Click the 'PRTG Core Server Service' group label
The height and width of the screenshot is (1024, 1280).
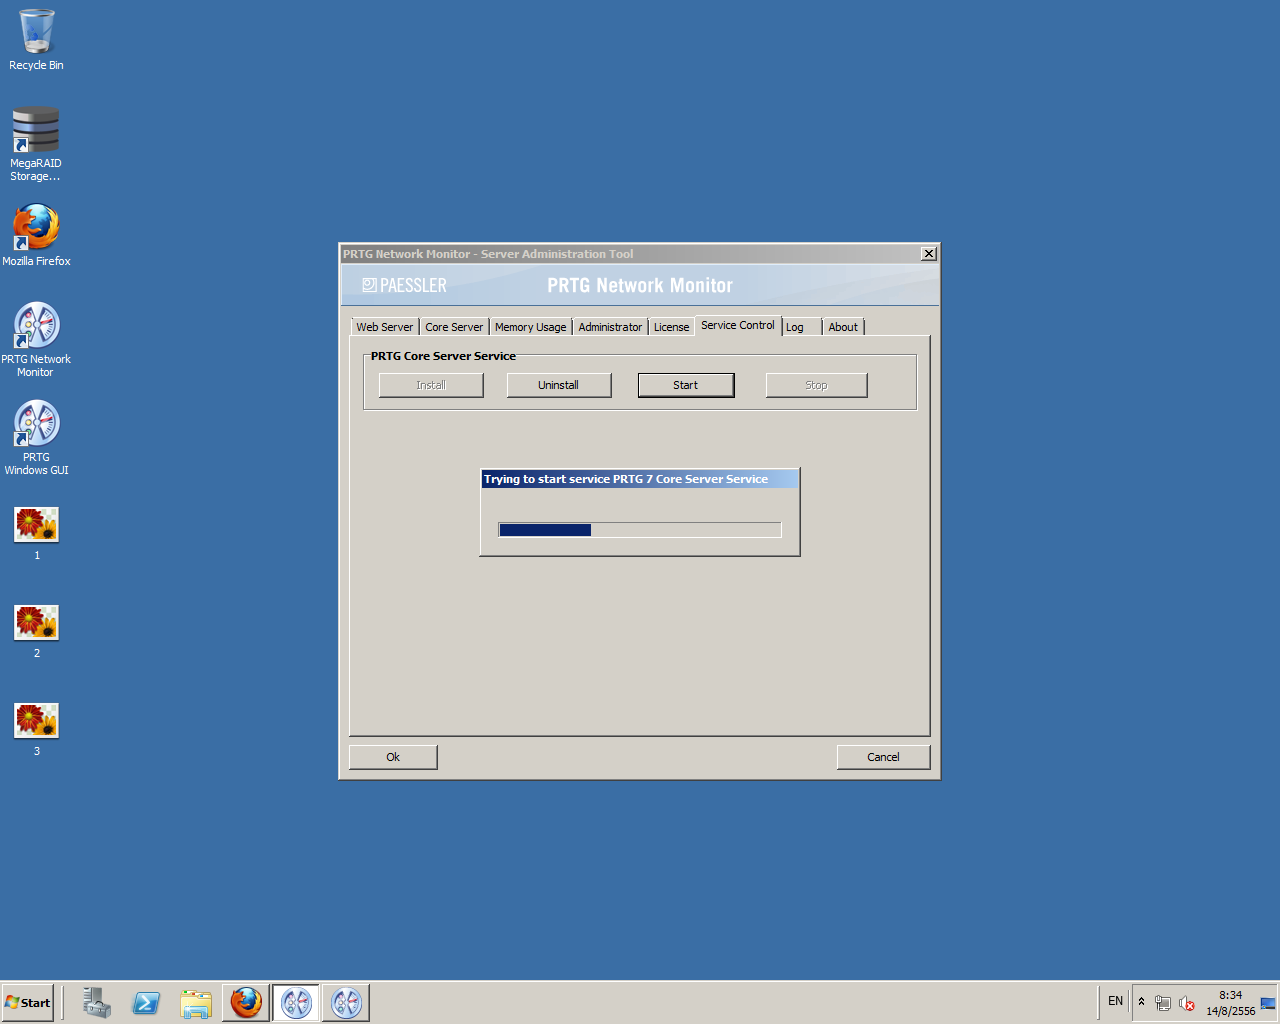point(444,356)
